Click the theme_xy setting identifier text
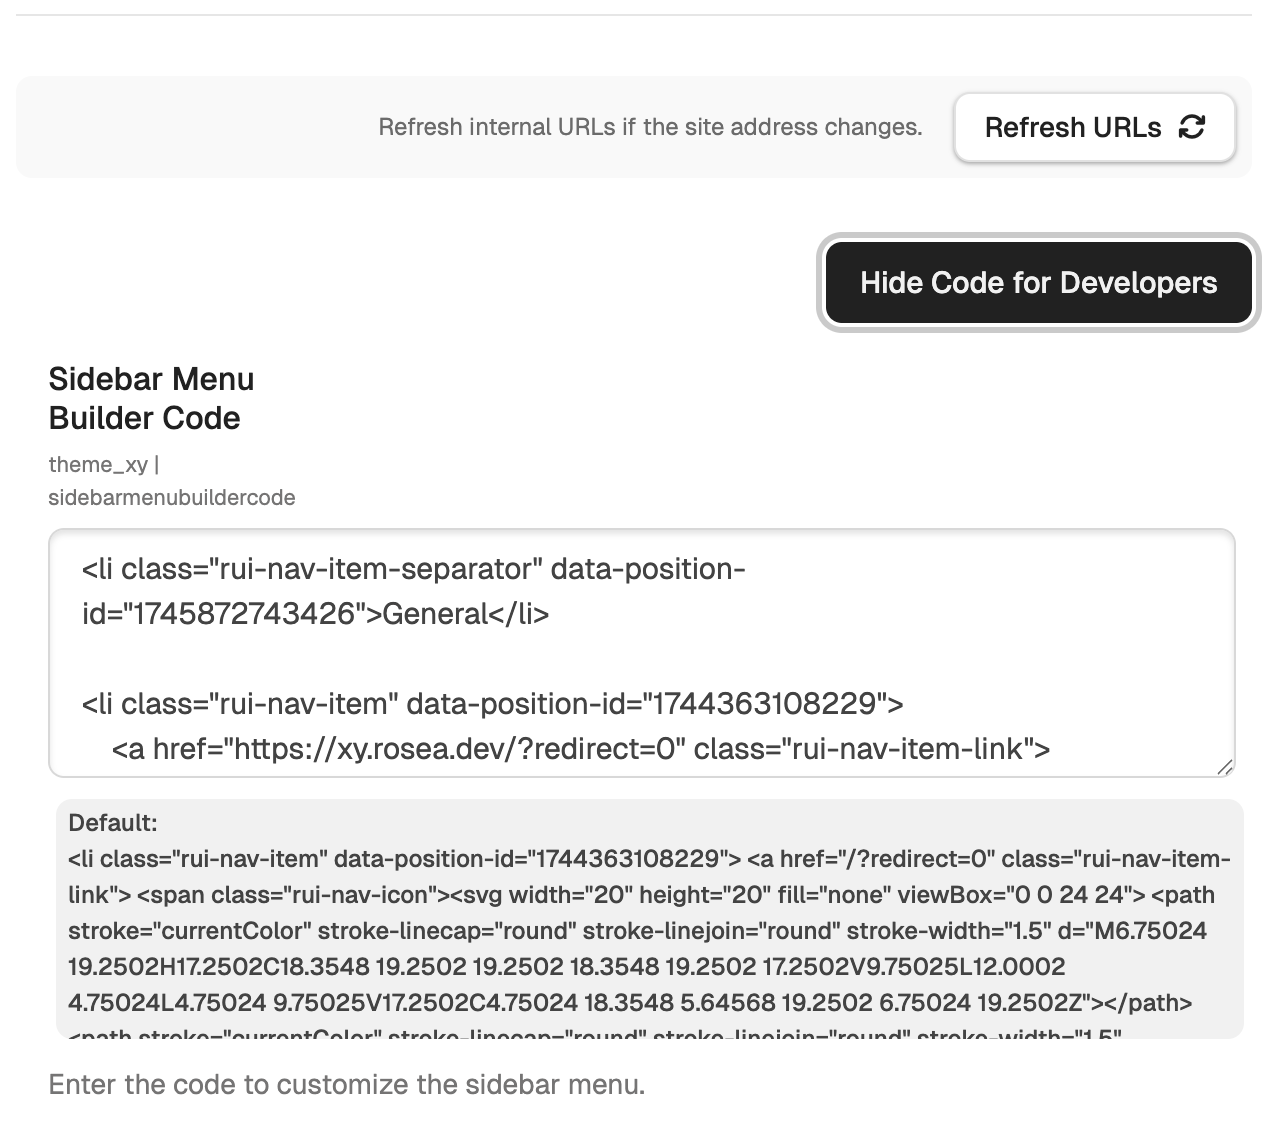Screen dimensions: 1284x1136 click(98, 464)
